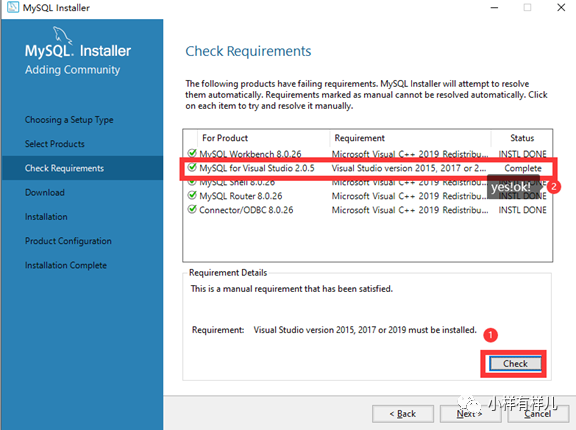Click the Check button
The width and height of the screenshot is (576, 430).
pos(515,364)
